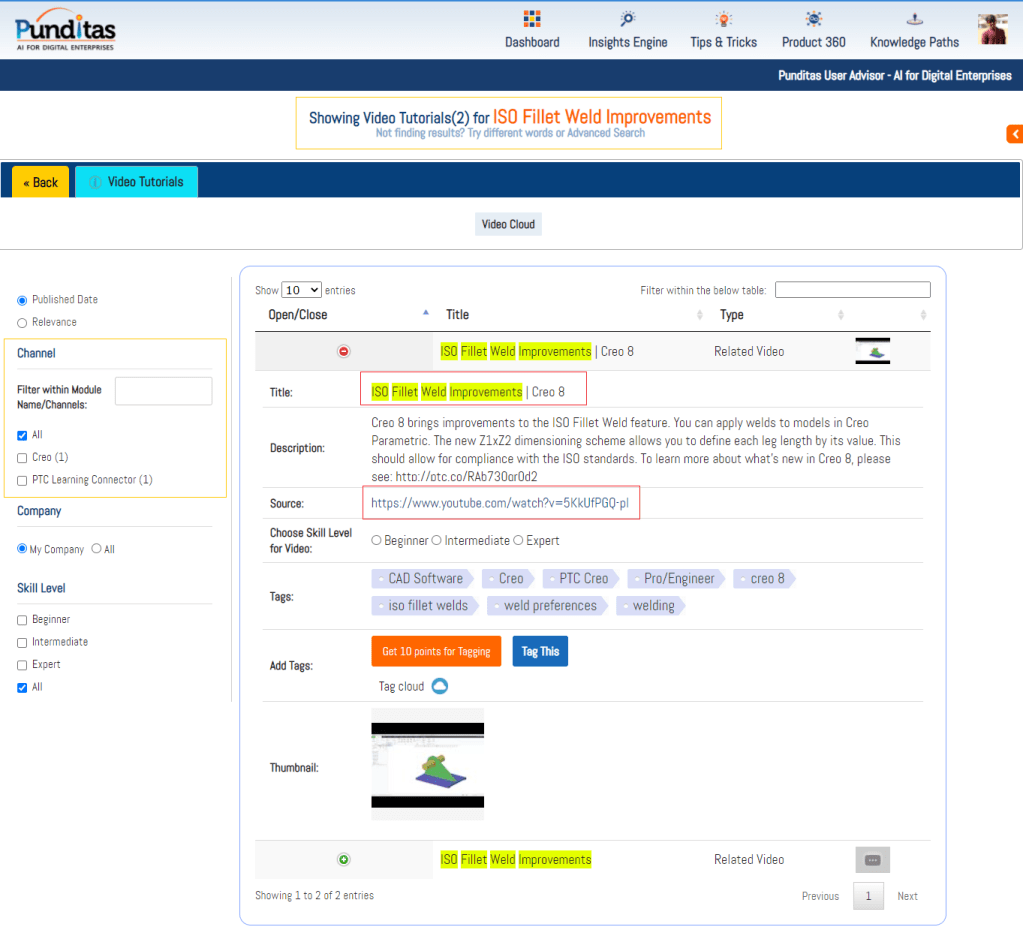Image resolution: width=1023 pixels, height=933 pixels.
Task: Open the Dashboard icon in top navigation
Action: pos(532,19)
